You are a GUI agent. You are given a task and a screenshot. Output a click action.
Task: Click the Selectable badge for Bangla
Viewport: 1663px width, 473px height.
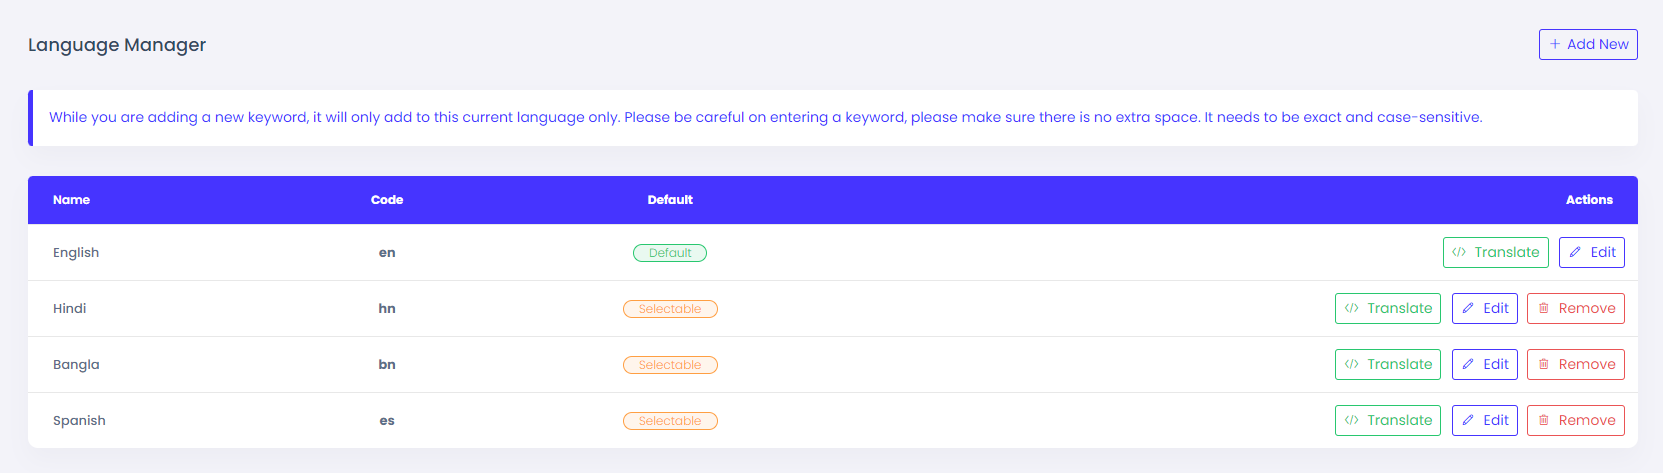670,365
